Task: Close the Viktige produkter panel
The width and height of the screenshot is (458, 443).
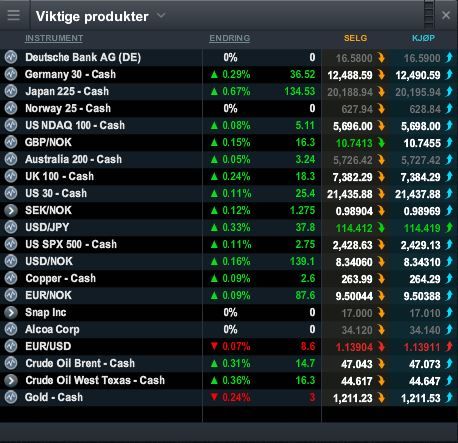Action: 446,15
